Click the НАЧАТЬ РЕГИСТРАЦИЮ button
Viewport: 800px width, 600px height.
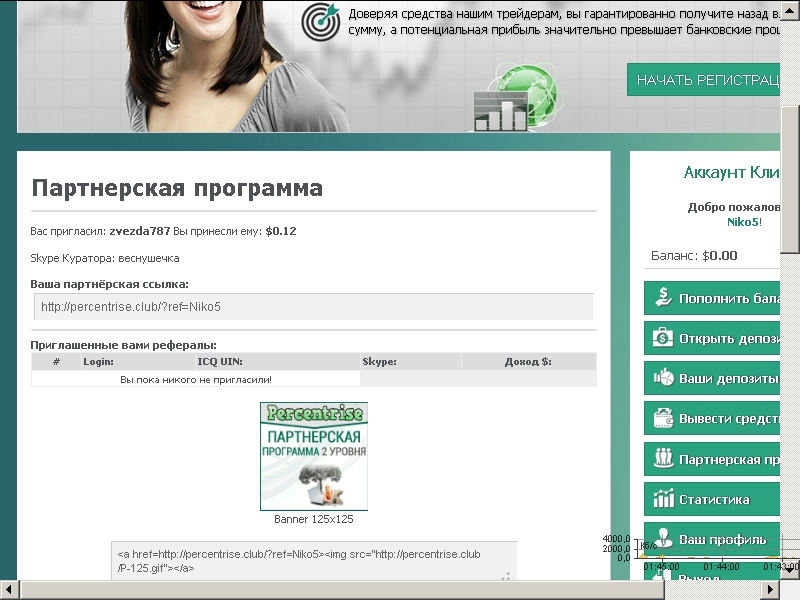pyautogui.click(x=703, y=80)
